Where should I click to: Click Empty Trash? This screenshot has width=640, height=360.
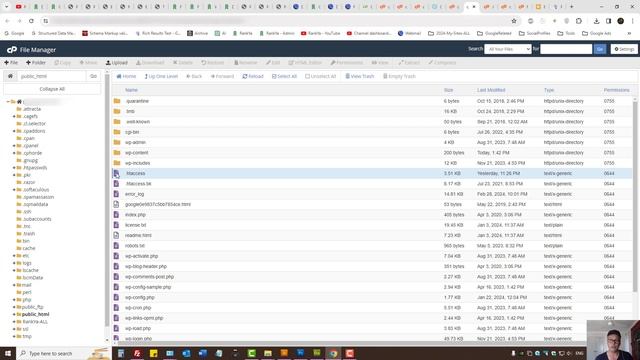[399, 76]
